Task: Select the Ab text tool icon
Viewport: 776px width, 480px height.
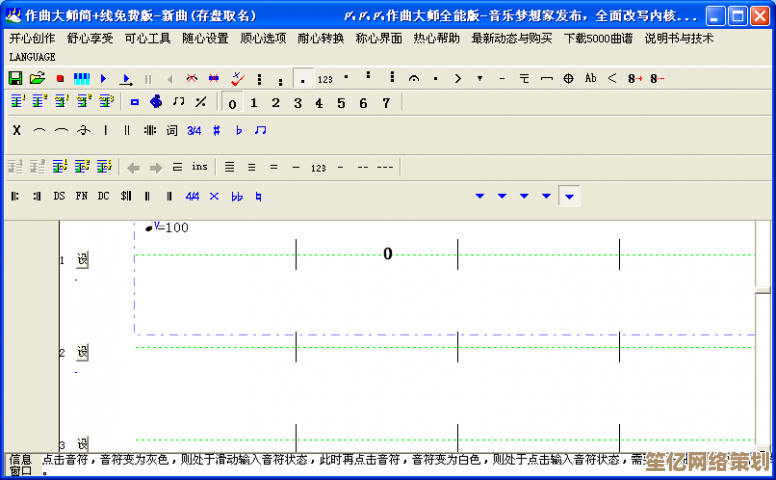Action: tap(590, 78)
